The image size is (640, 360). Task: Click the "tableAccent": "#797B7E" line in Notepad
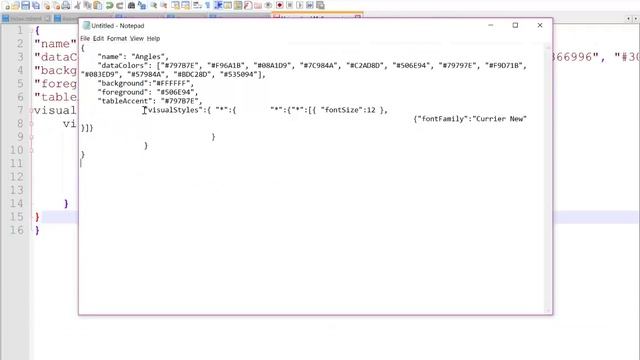pyautogui.click(x=149, y=101)
